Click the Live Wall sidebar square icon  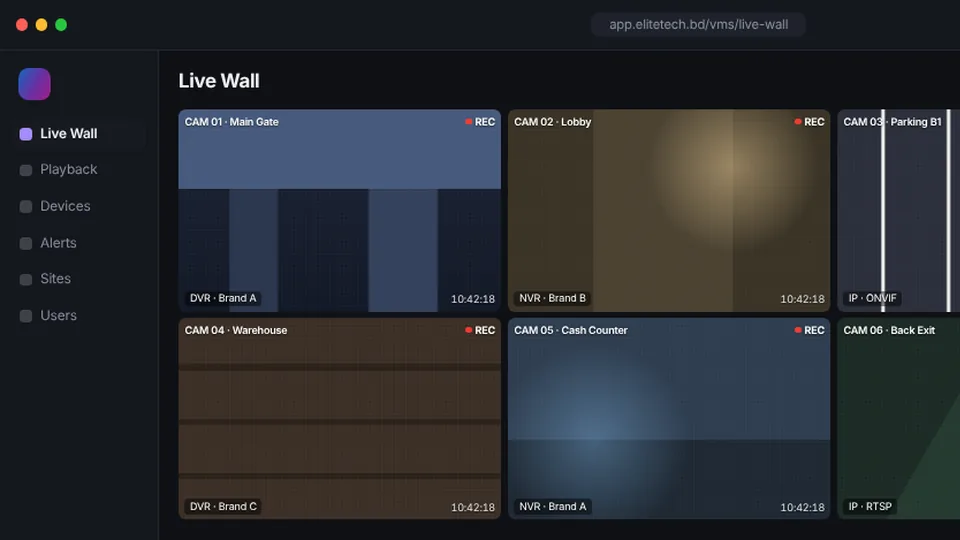click(x=26, y=134)
